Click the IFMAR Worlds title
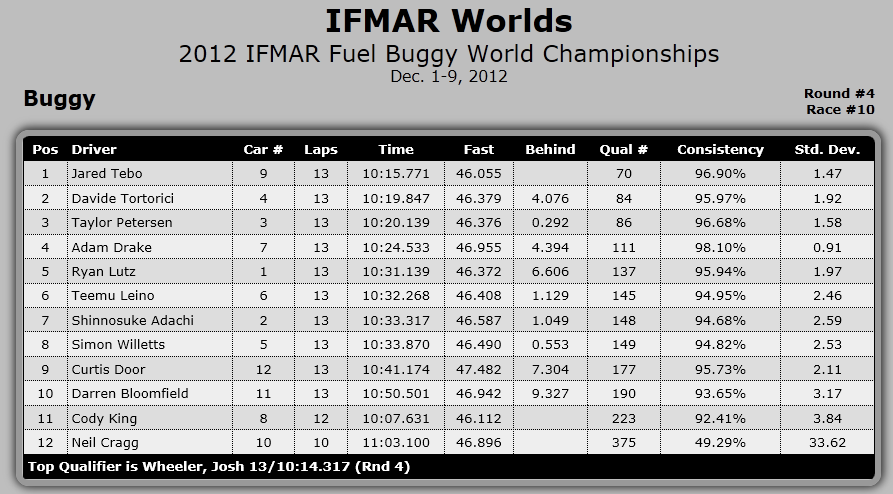Screen dimensions: 893x494 click(449, 22)
